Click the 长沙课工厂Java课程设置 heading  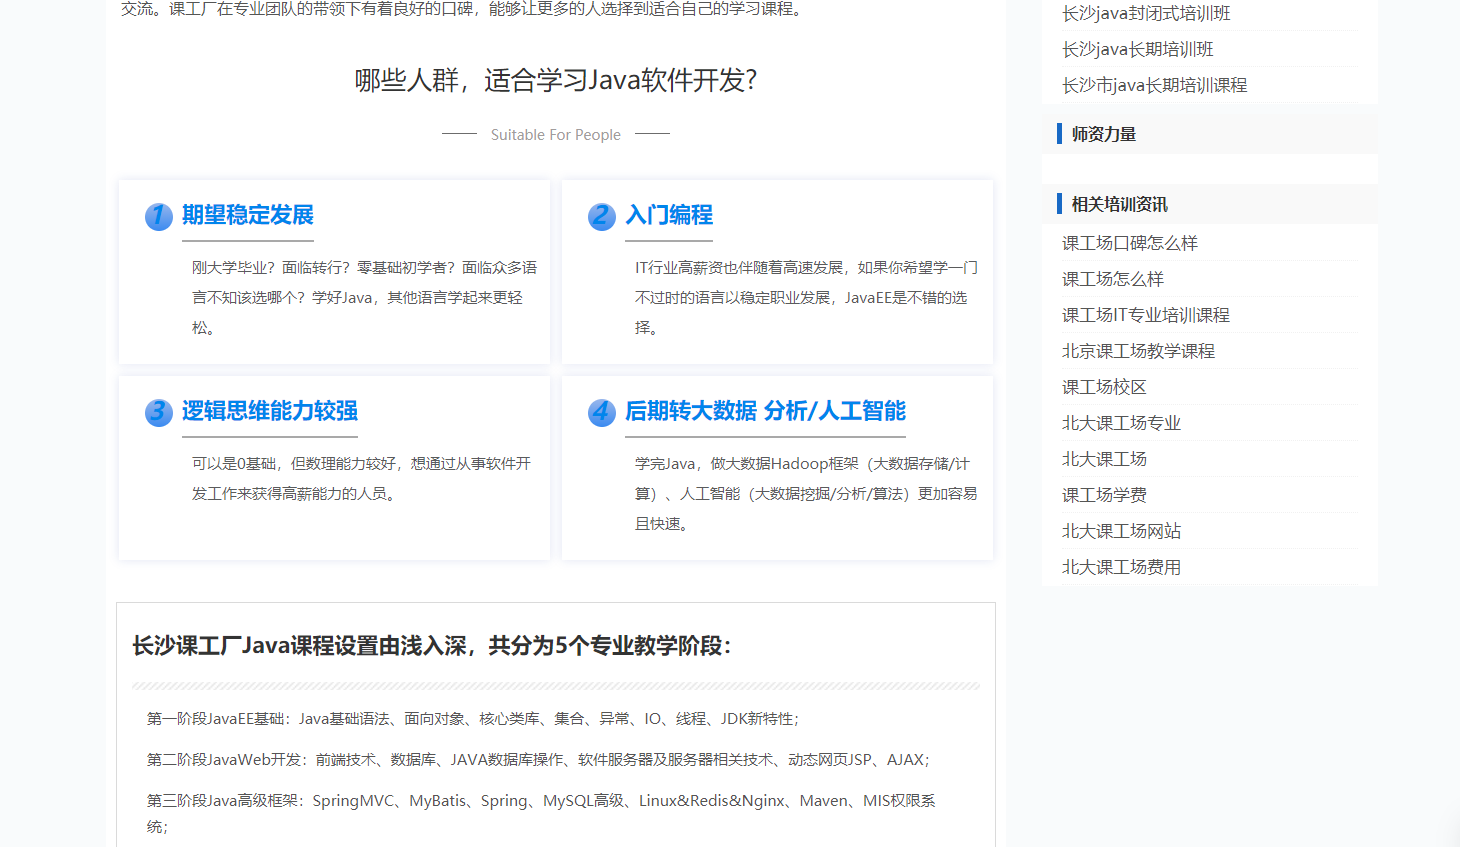pos(432,646)
